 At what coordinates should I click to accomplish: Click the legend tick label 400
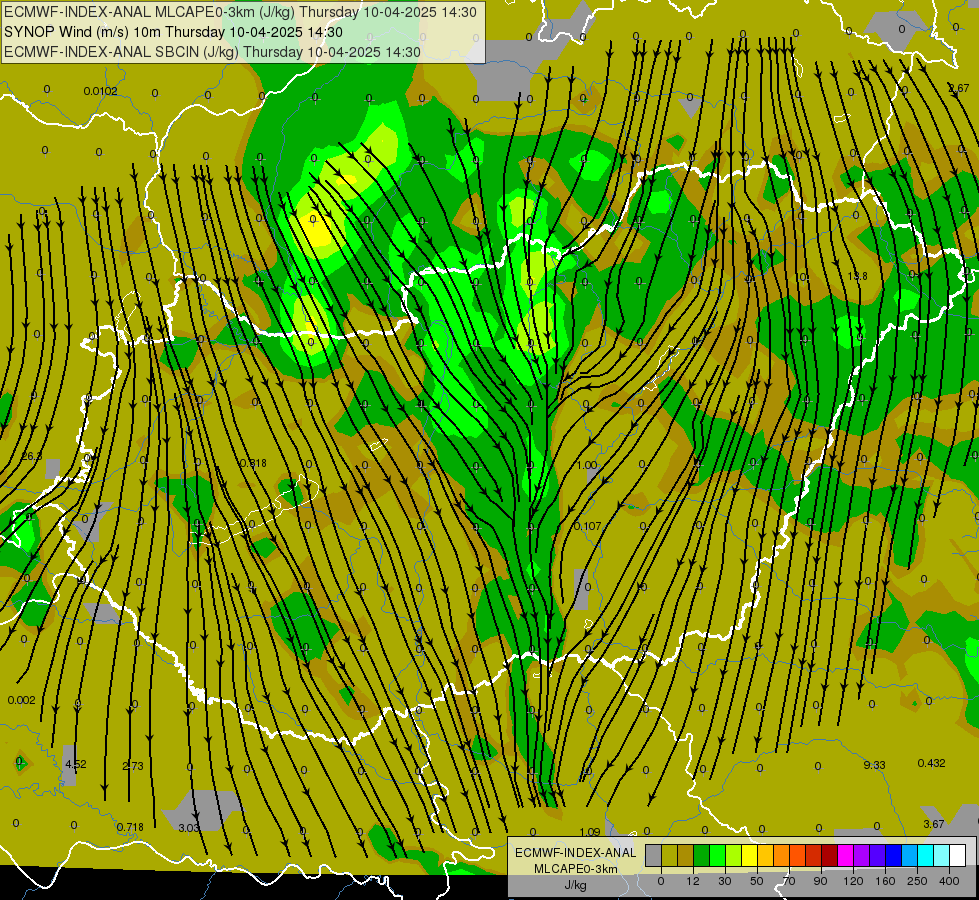click(x=949, y=881)
